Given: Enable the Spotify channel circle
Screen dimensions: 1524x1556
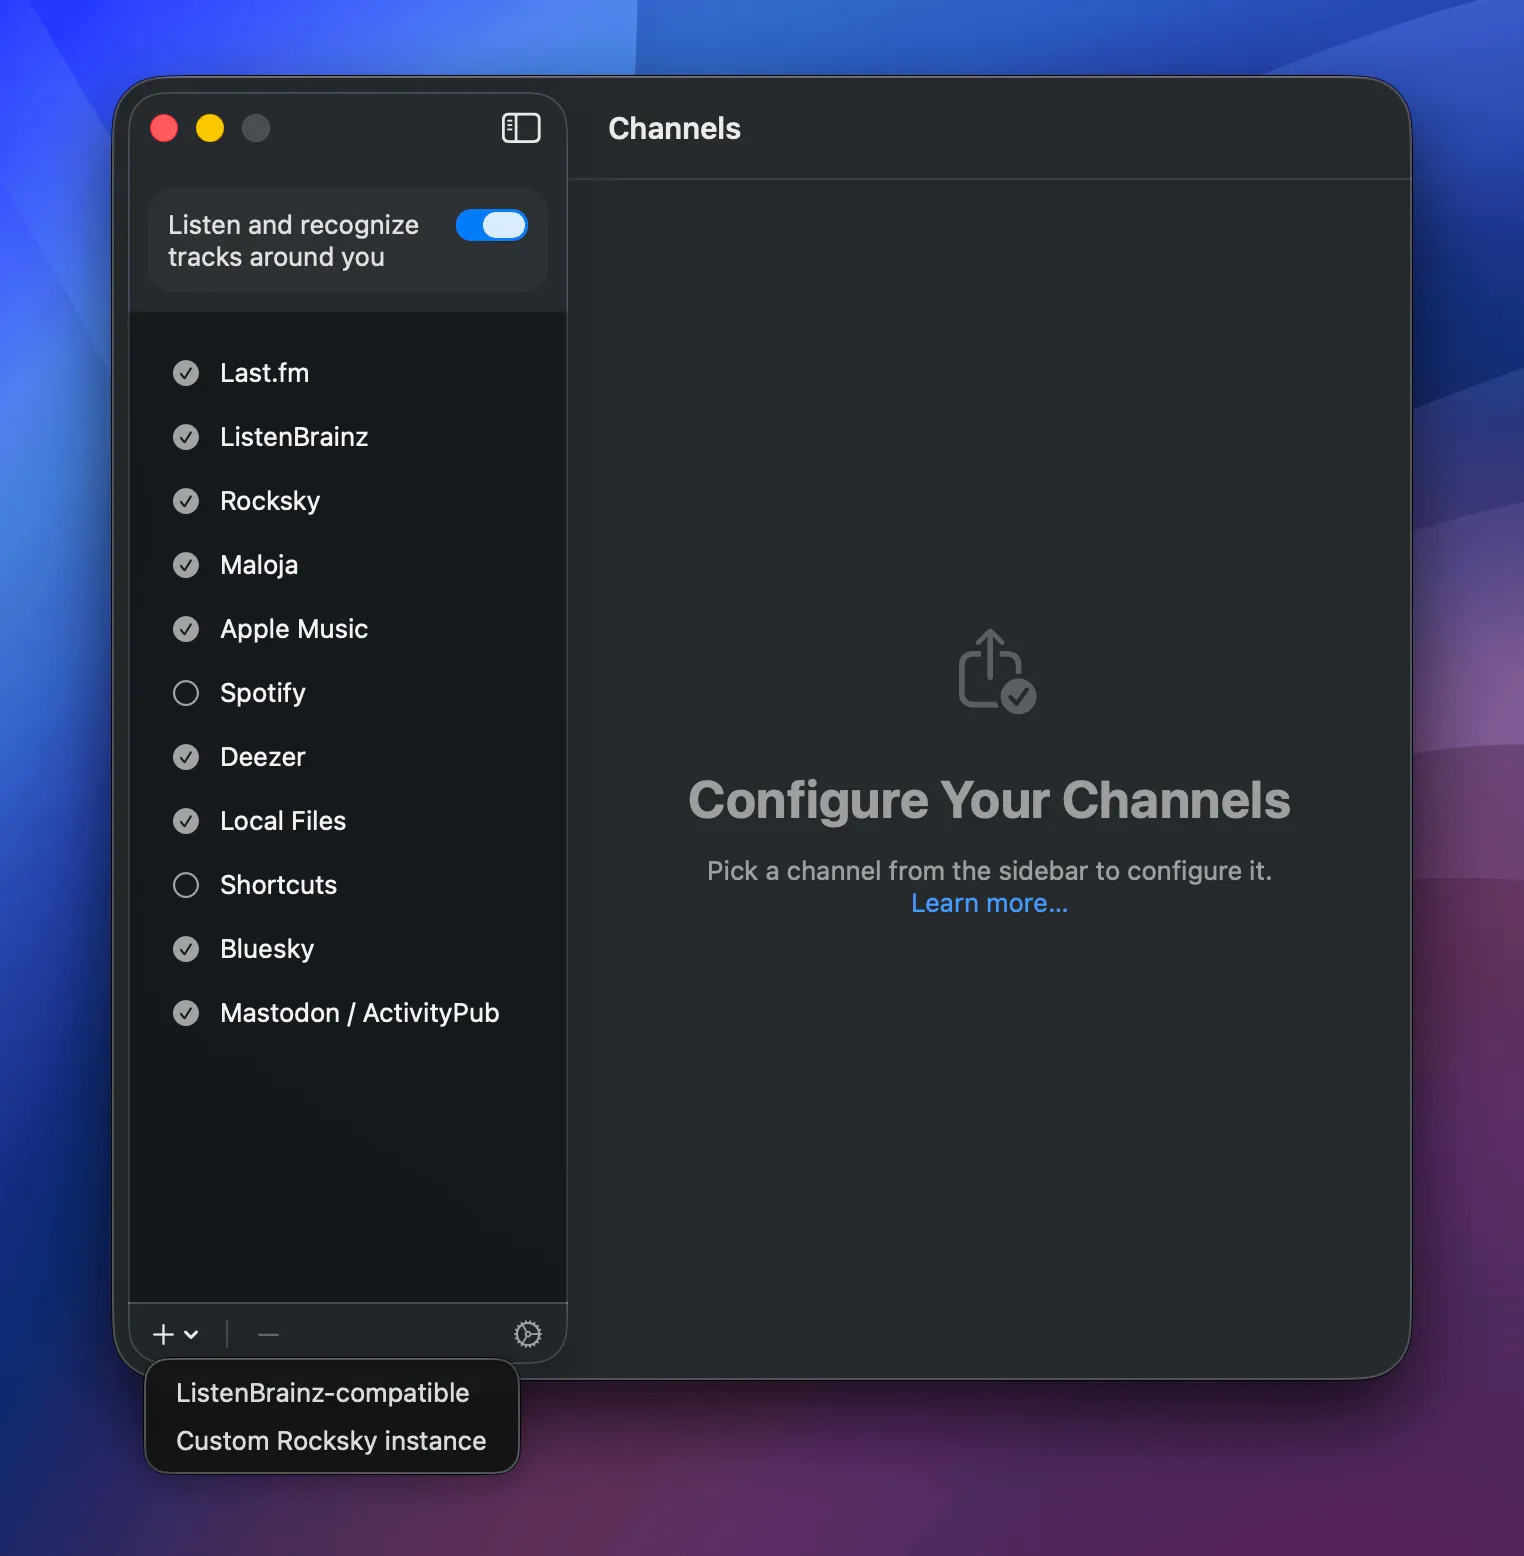Looking at the screenshot, I should coord(186,693).
